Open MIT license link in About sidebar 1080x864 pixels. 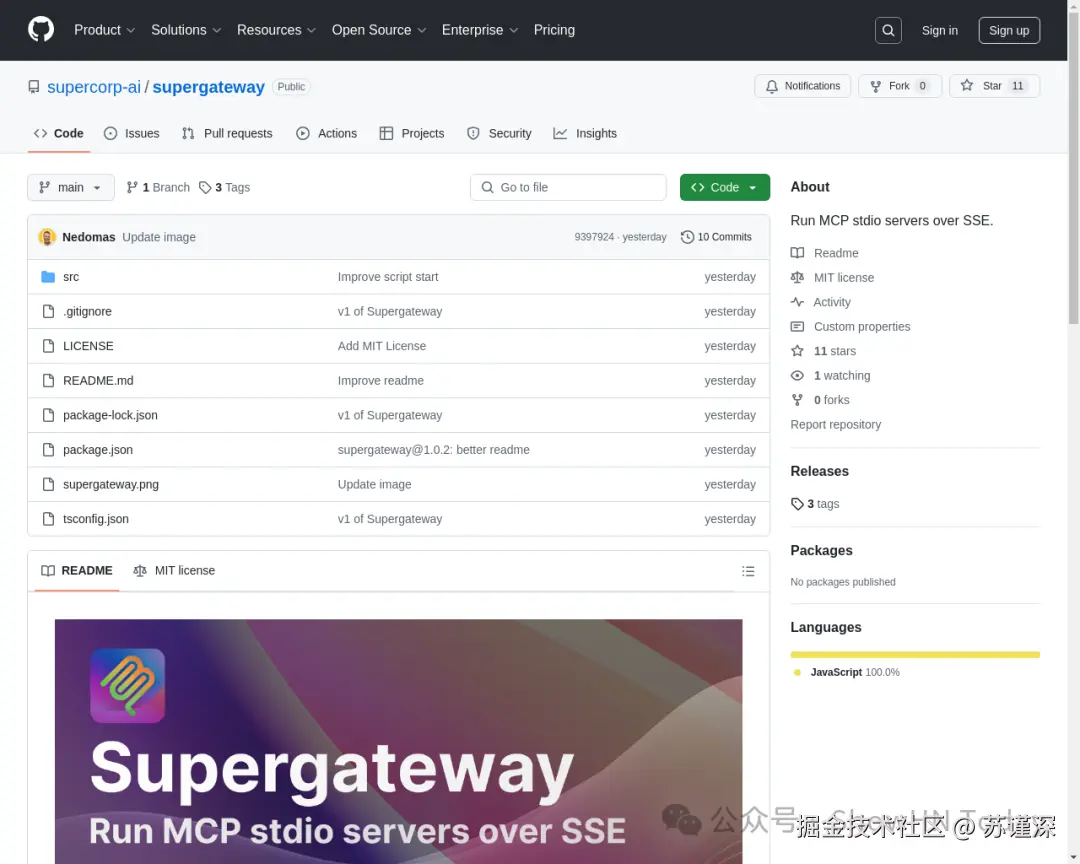(832, 278)
